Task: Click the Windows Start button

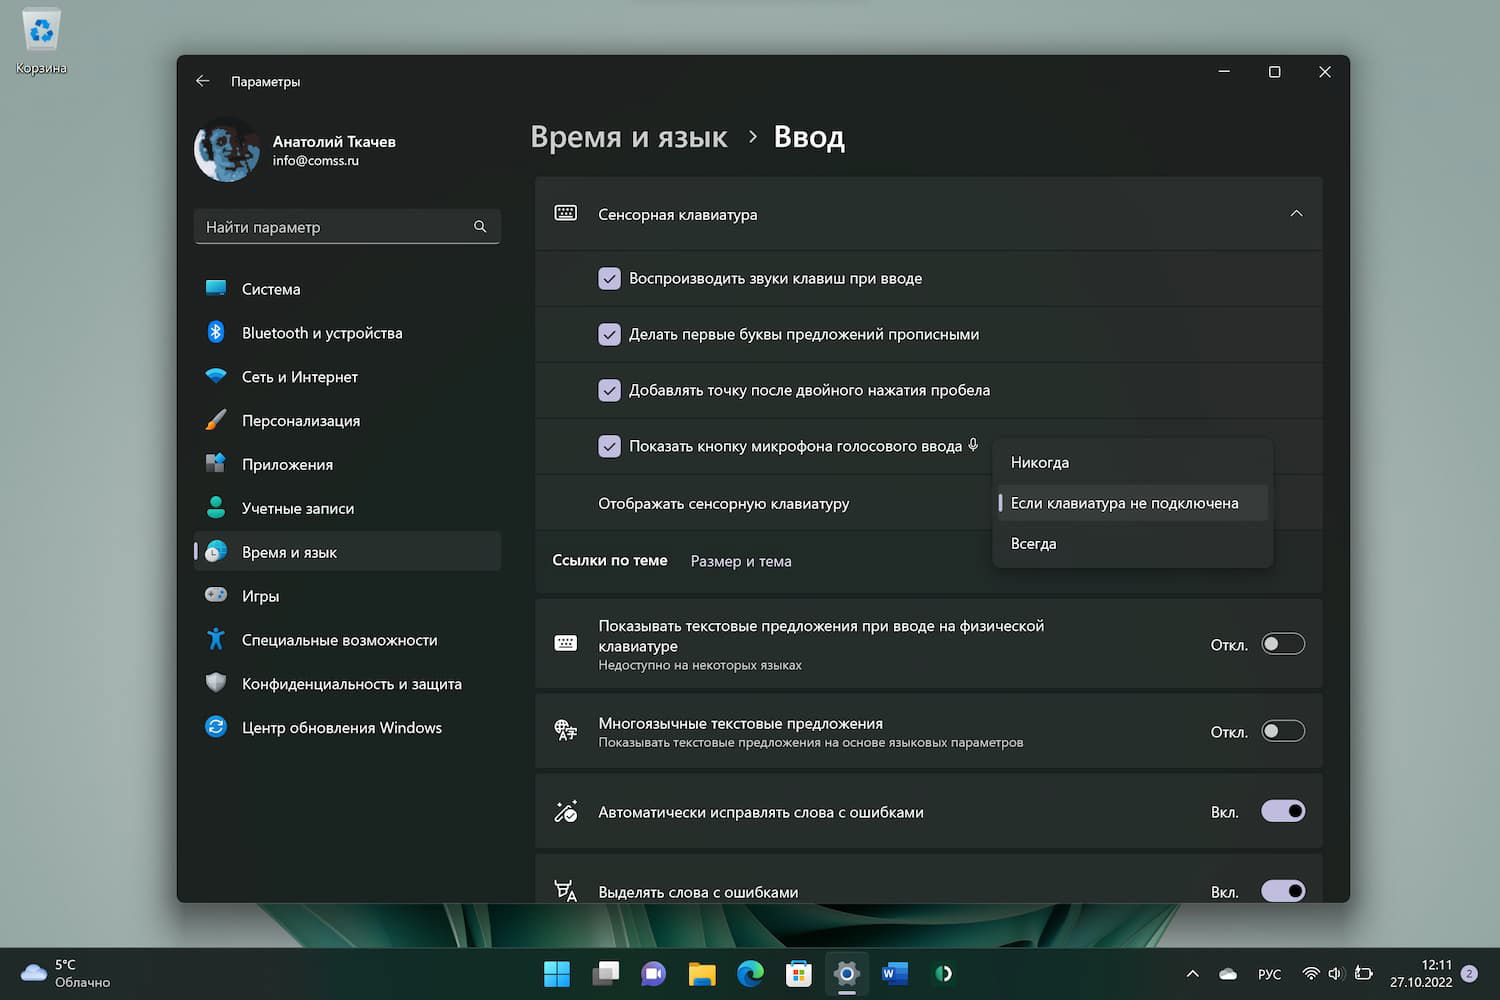Action: pos(557,973)
